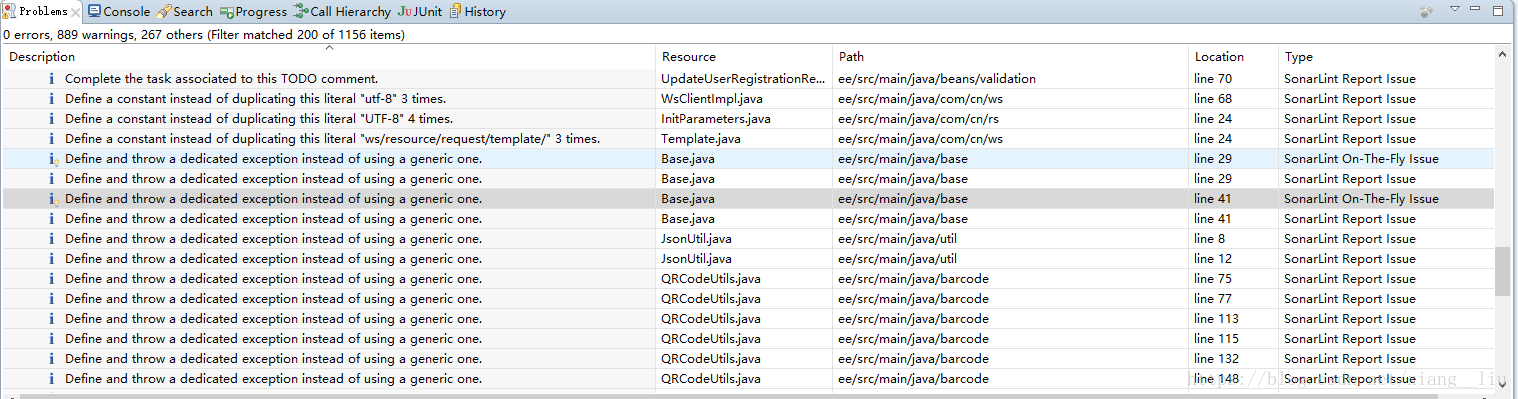
Task: Click the "line 12" location cell
Action: 1234,259
